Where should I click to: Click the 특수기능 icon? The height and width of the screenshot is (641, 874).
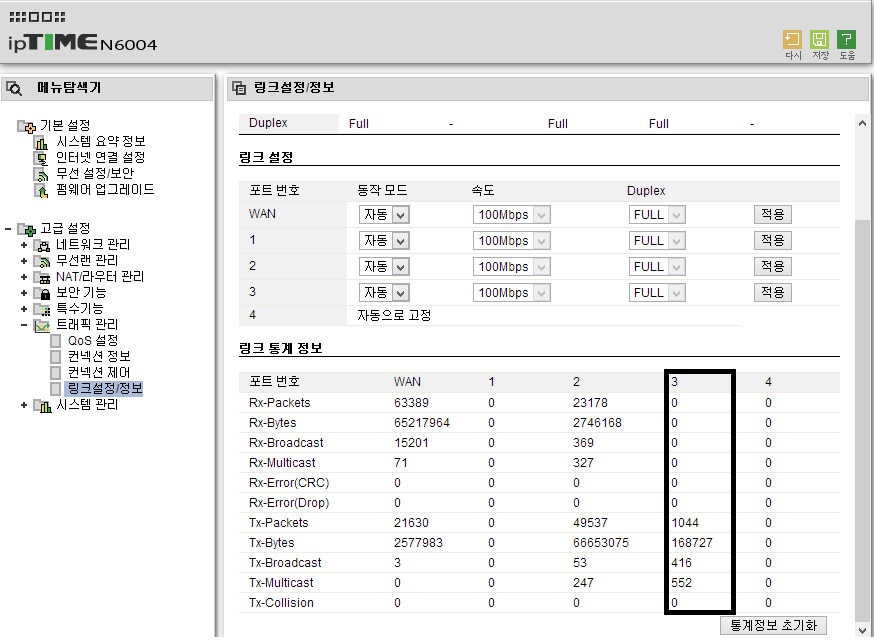click(42, 309)
